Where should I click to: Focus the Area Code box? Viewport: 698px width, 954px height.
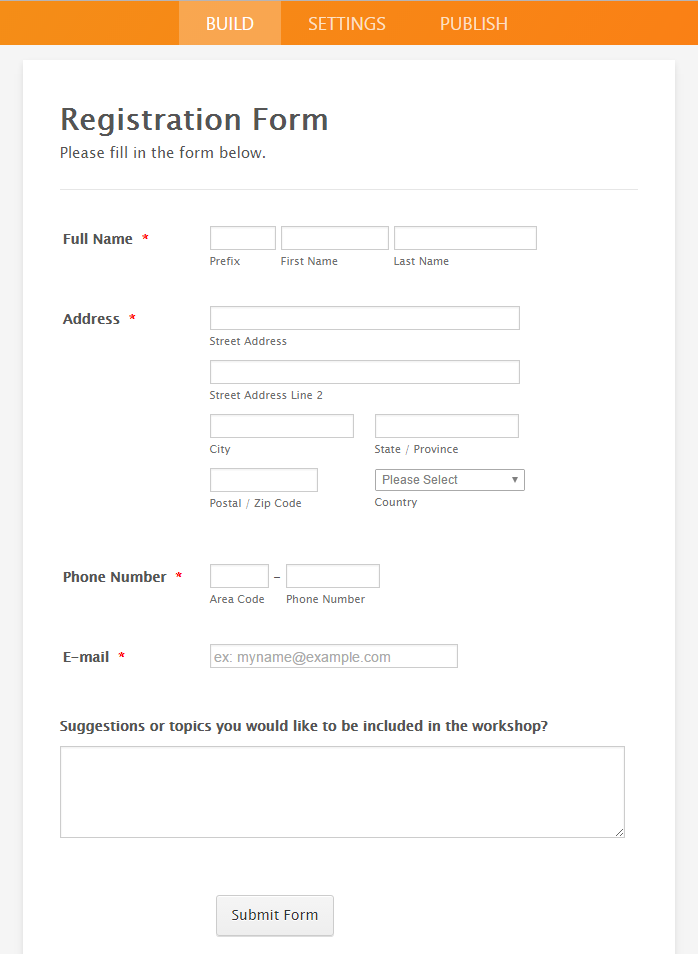(x=239, y=576)
